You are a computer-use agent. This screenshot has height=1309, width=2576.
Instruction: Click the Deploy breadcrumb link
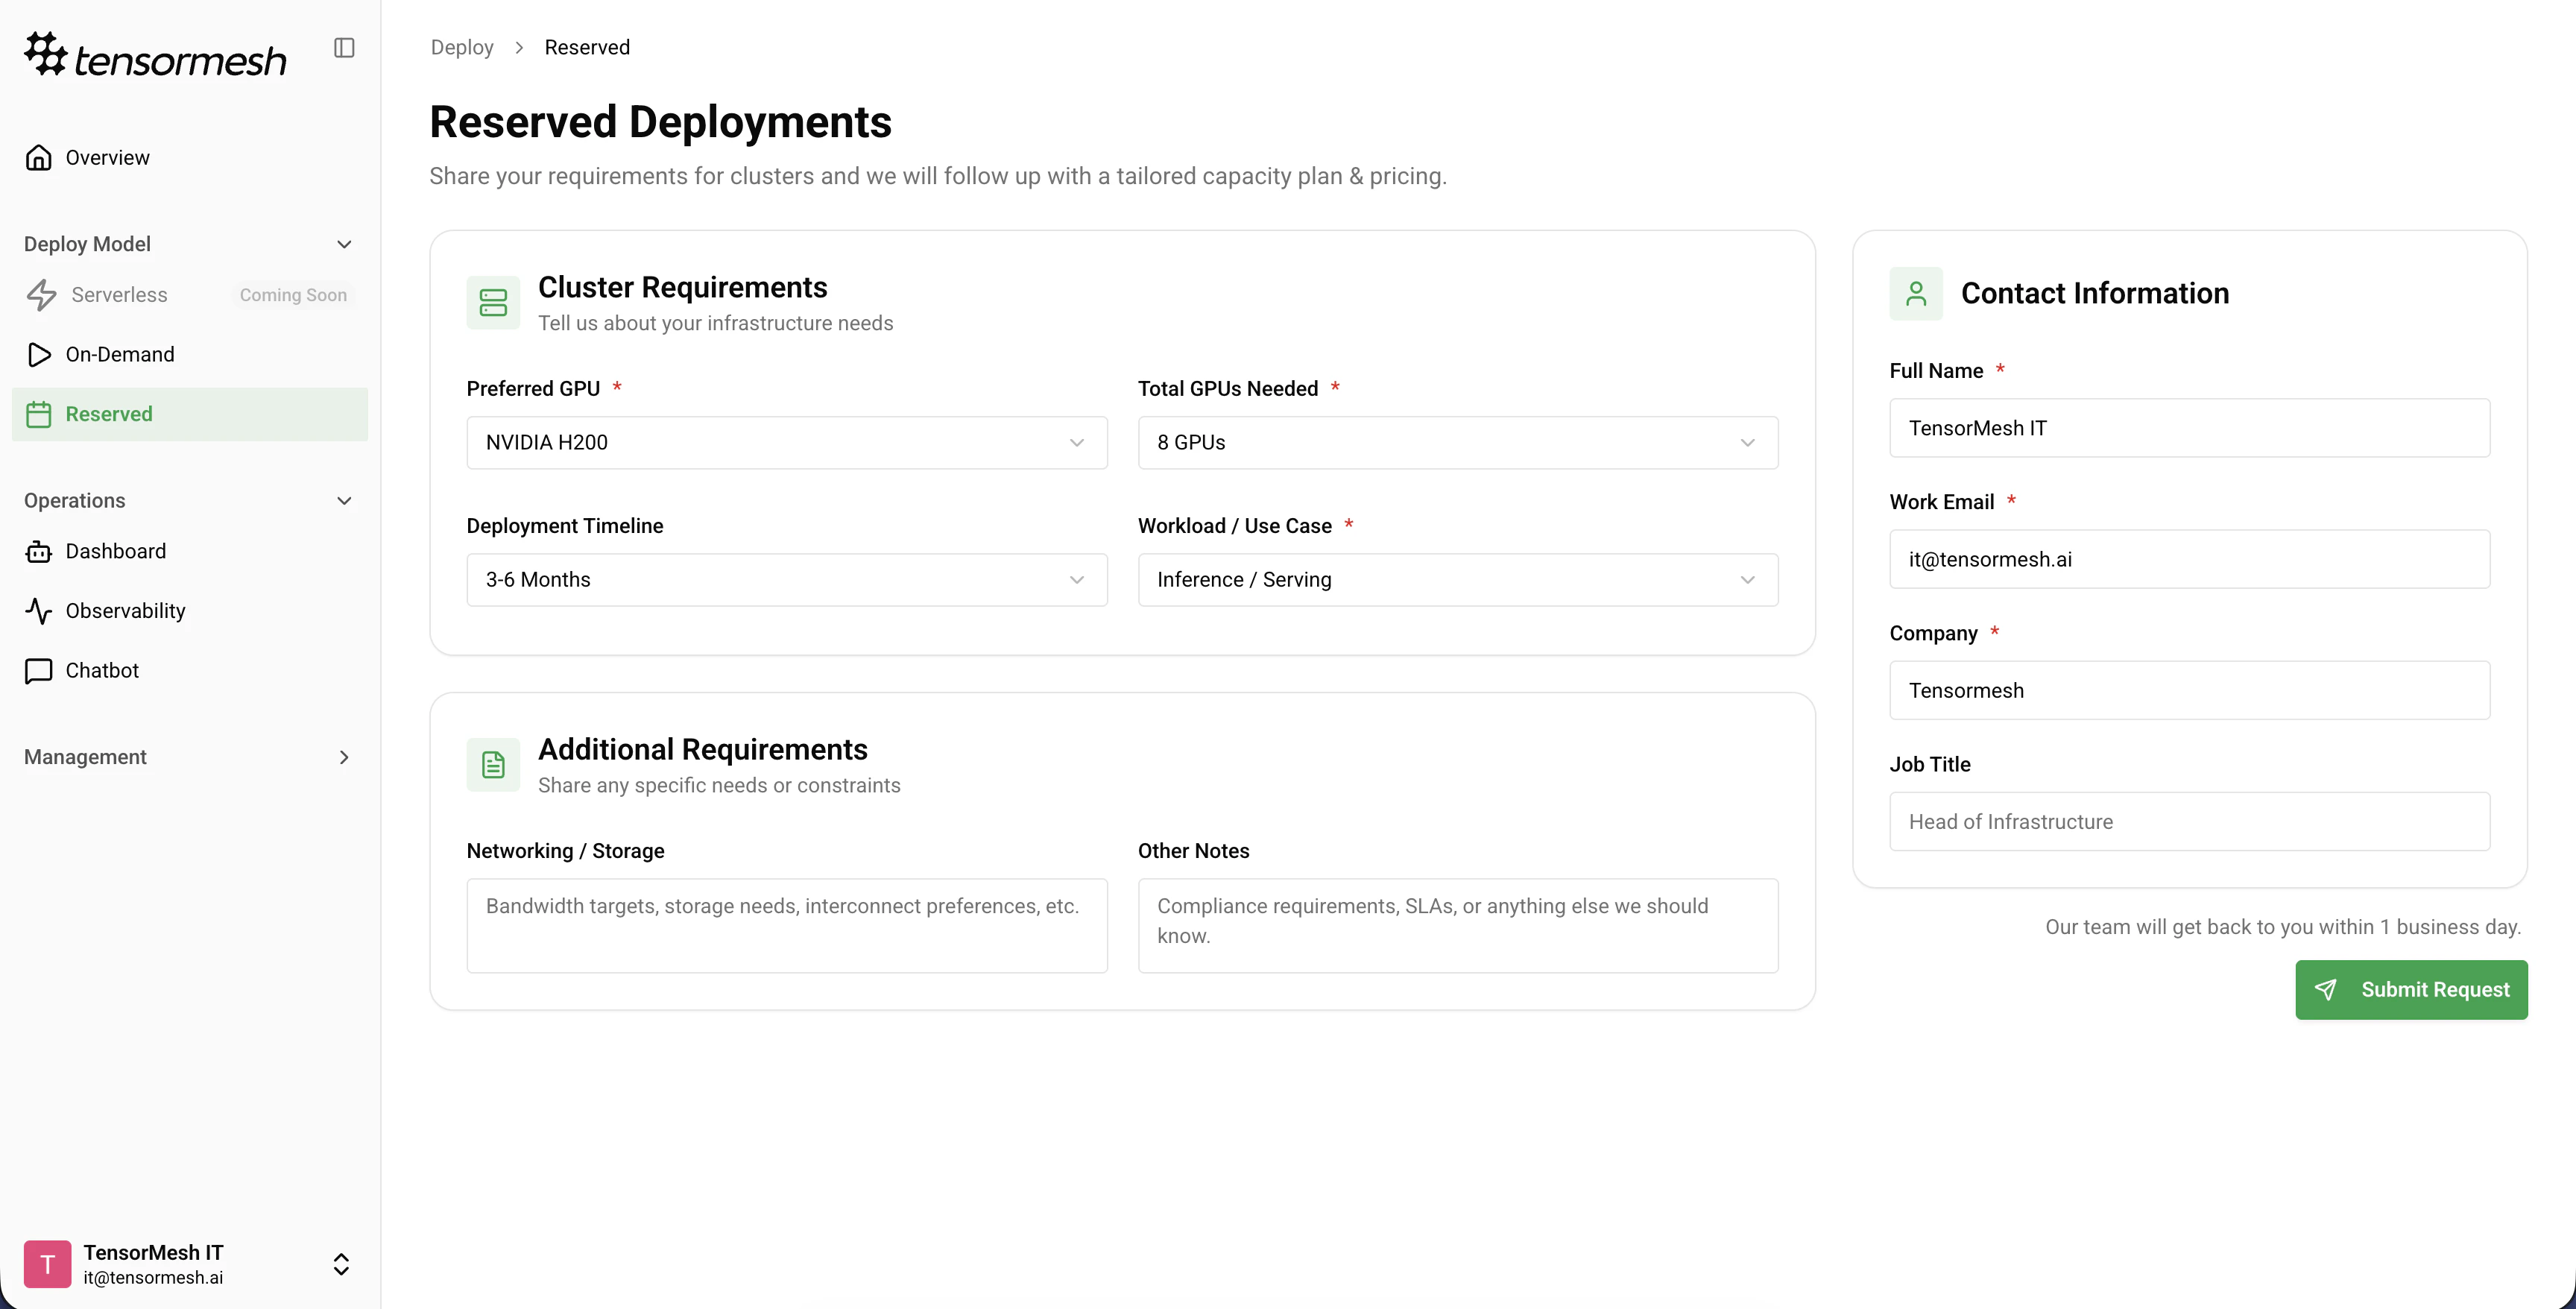pos(462,48)
